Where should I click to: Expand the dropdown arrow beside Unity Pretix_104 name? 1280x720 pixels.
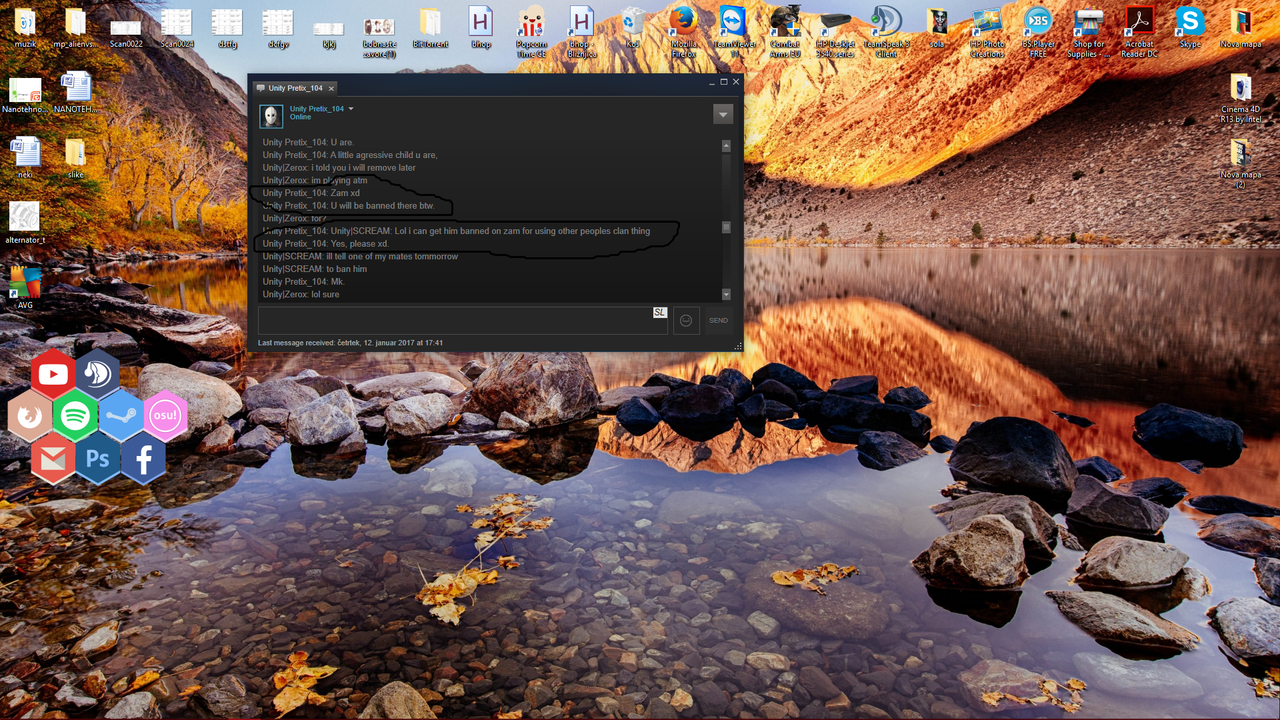point(351,109)
